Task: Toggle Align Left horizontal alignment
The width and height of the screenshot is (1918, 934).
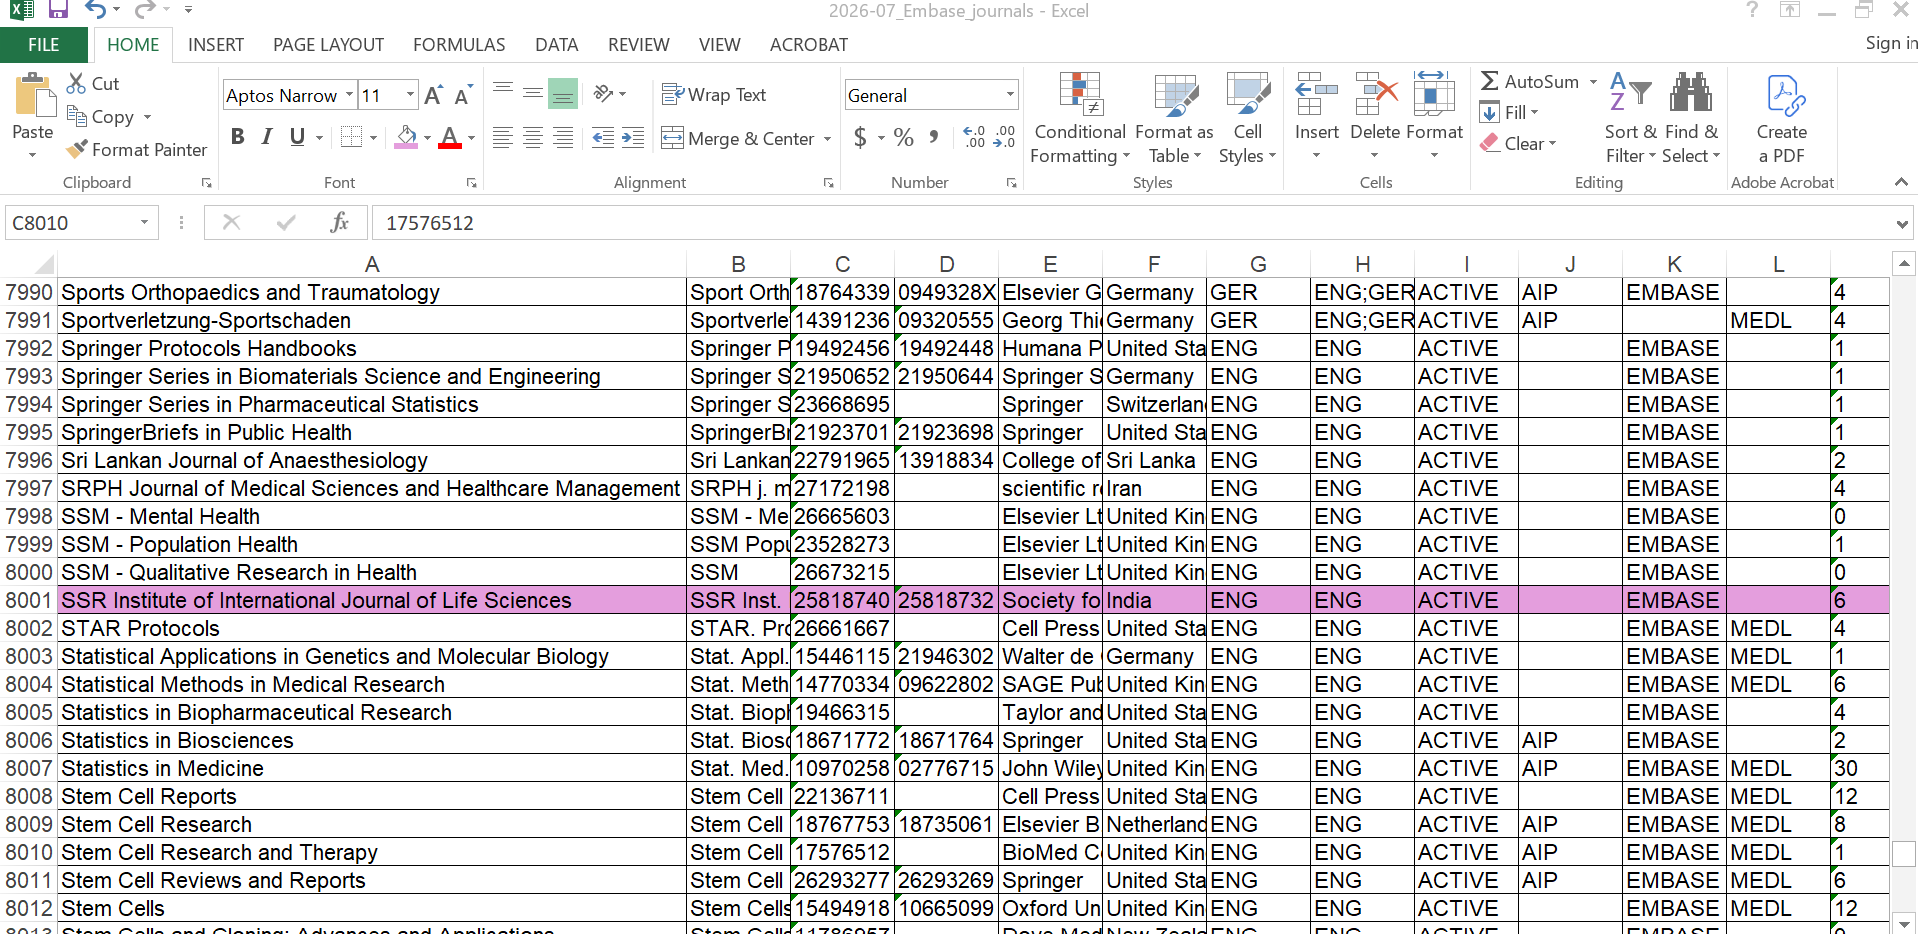Action: click(x=503, y=138)
